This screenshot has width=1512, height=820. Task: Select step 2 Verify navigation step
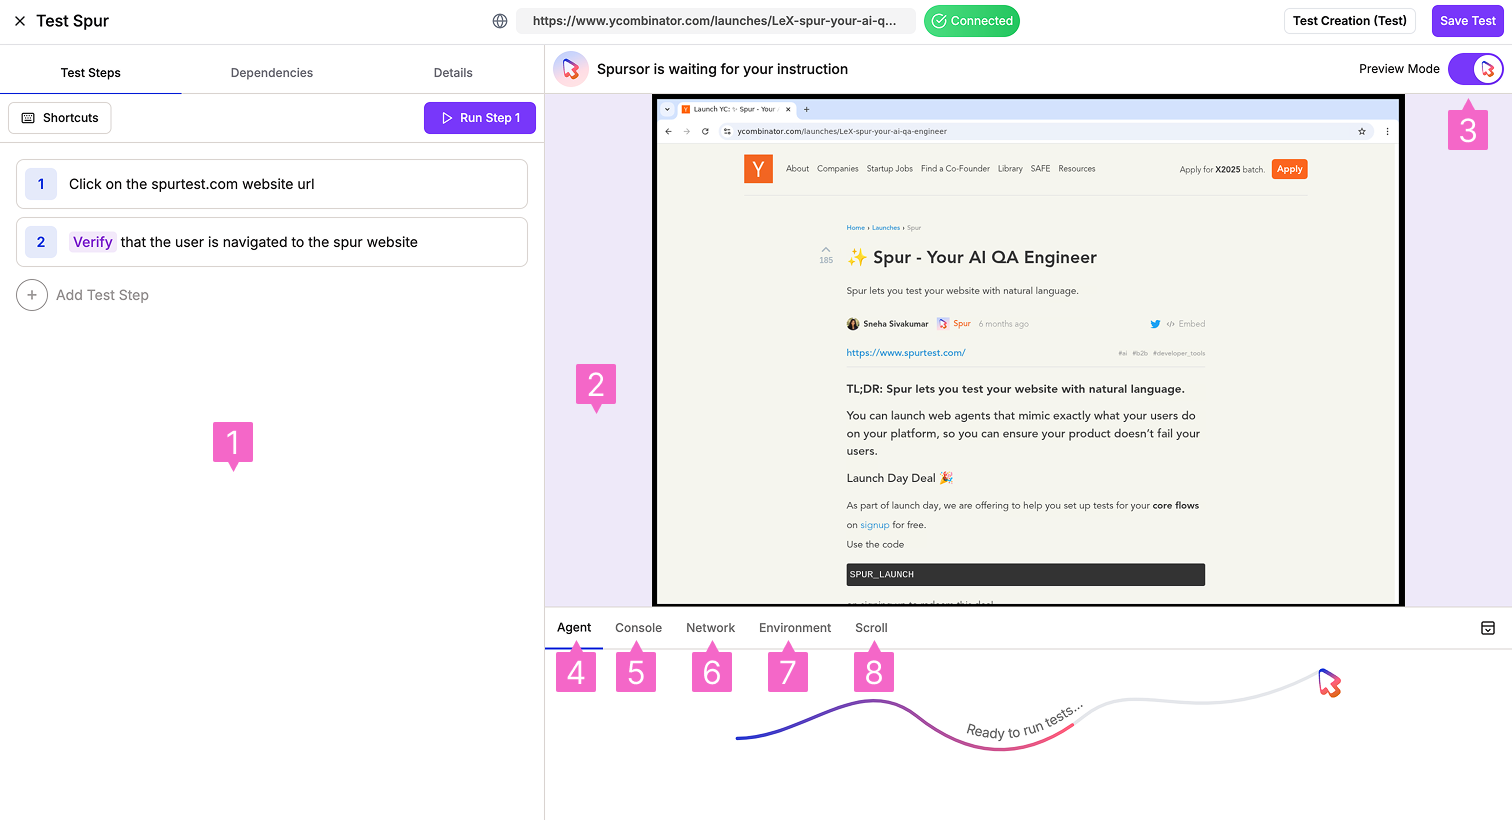coord(272,242)
